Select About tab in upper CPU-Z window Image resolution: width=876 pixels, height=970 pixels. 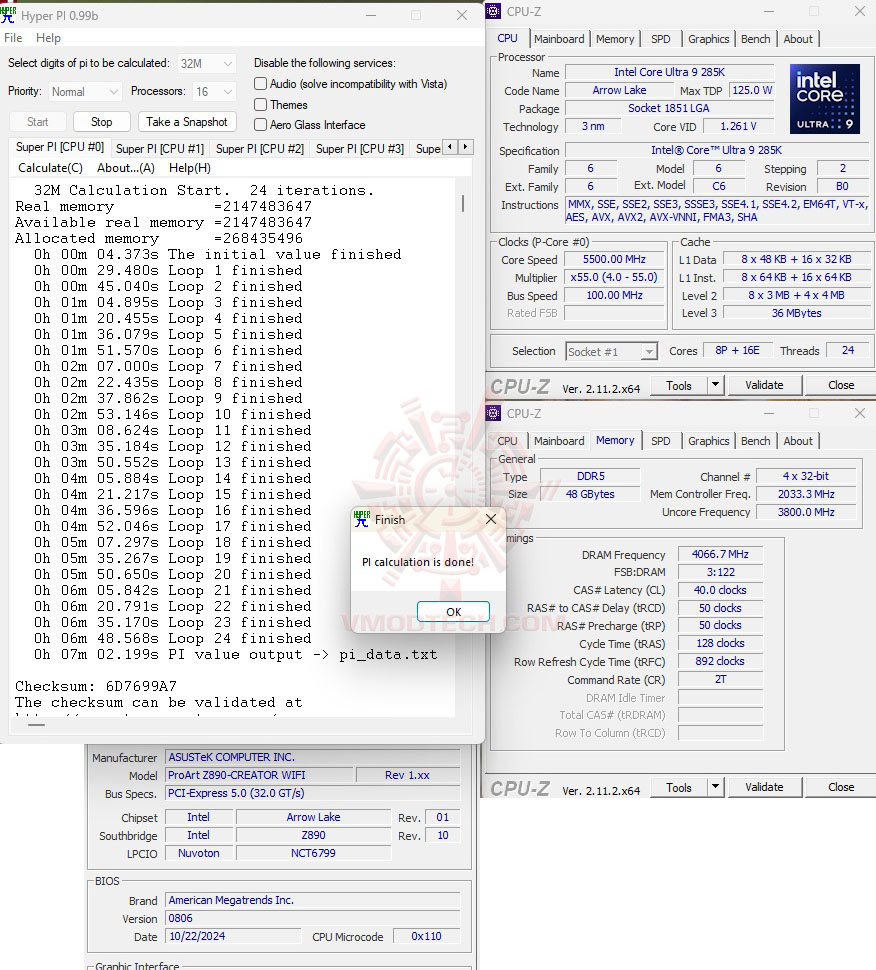tap(798, 39)
